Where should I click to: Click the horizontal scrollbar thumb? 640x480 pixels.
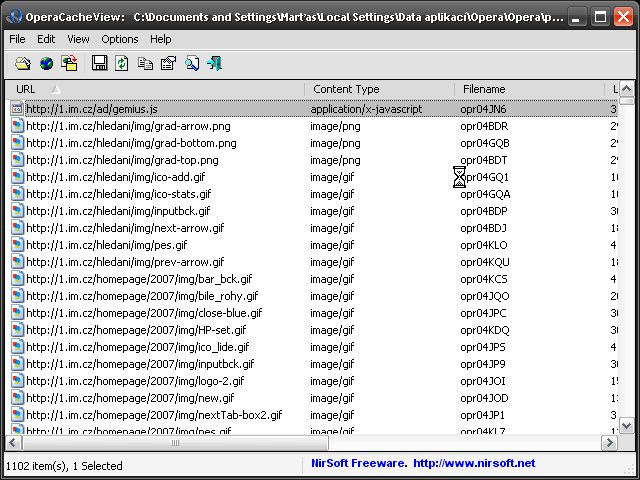[x=175, y=443]
